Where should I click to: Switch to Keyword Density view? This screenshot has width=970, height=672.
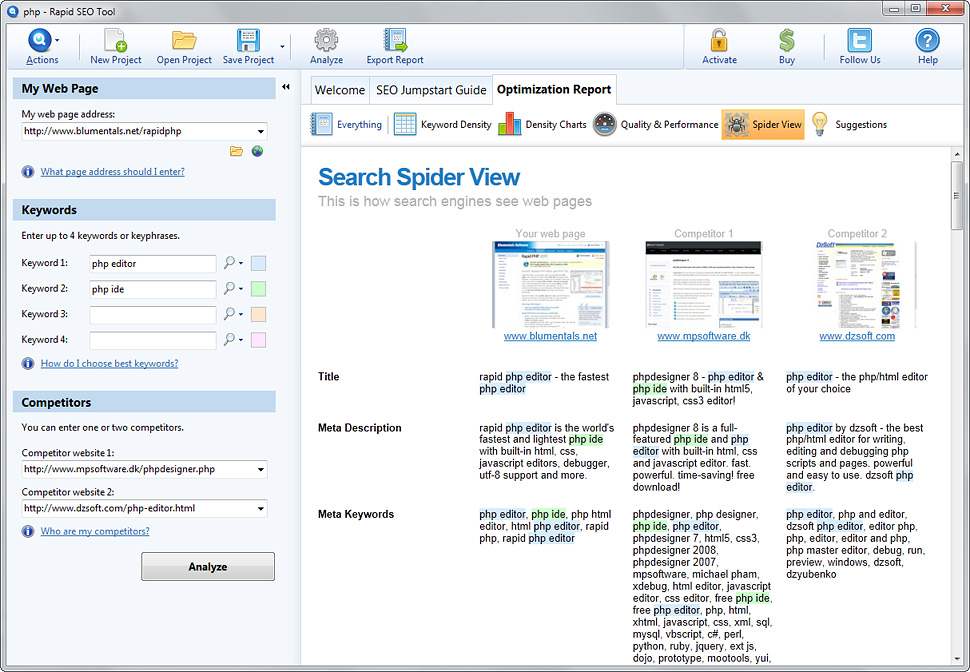click(443, 124)
